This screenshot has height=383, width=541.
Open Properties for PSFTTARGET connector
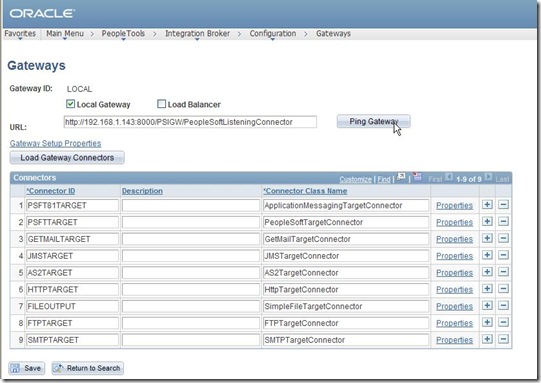point(454,223)
